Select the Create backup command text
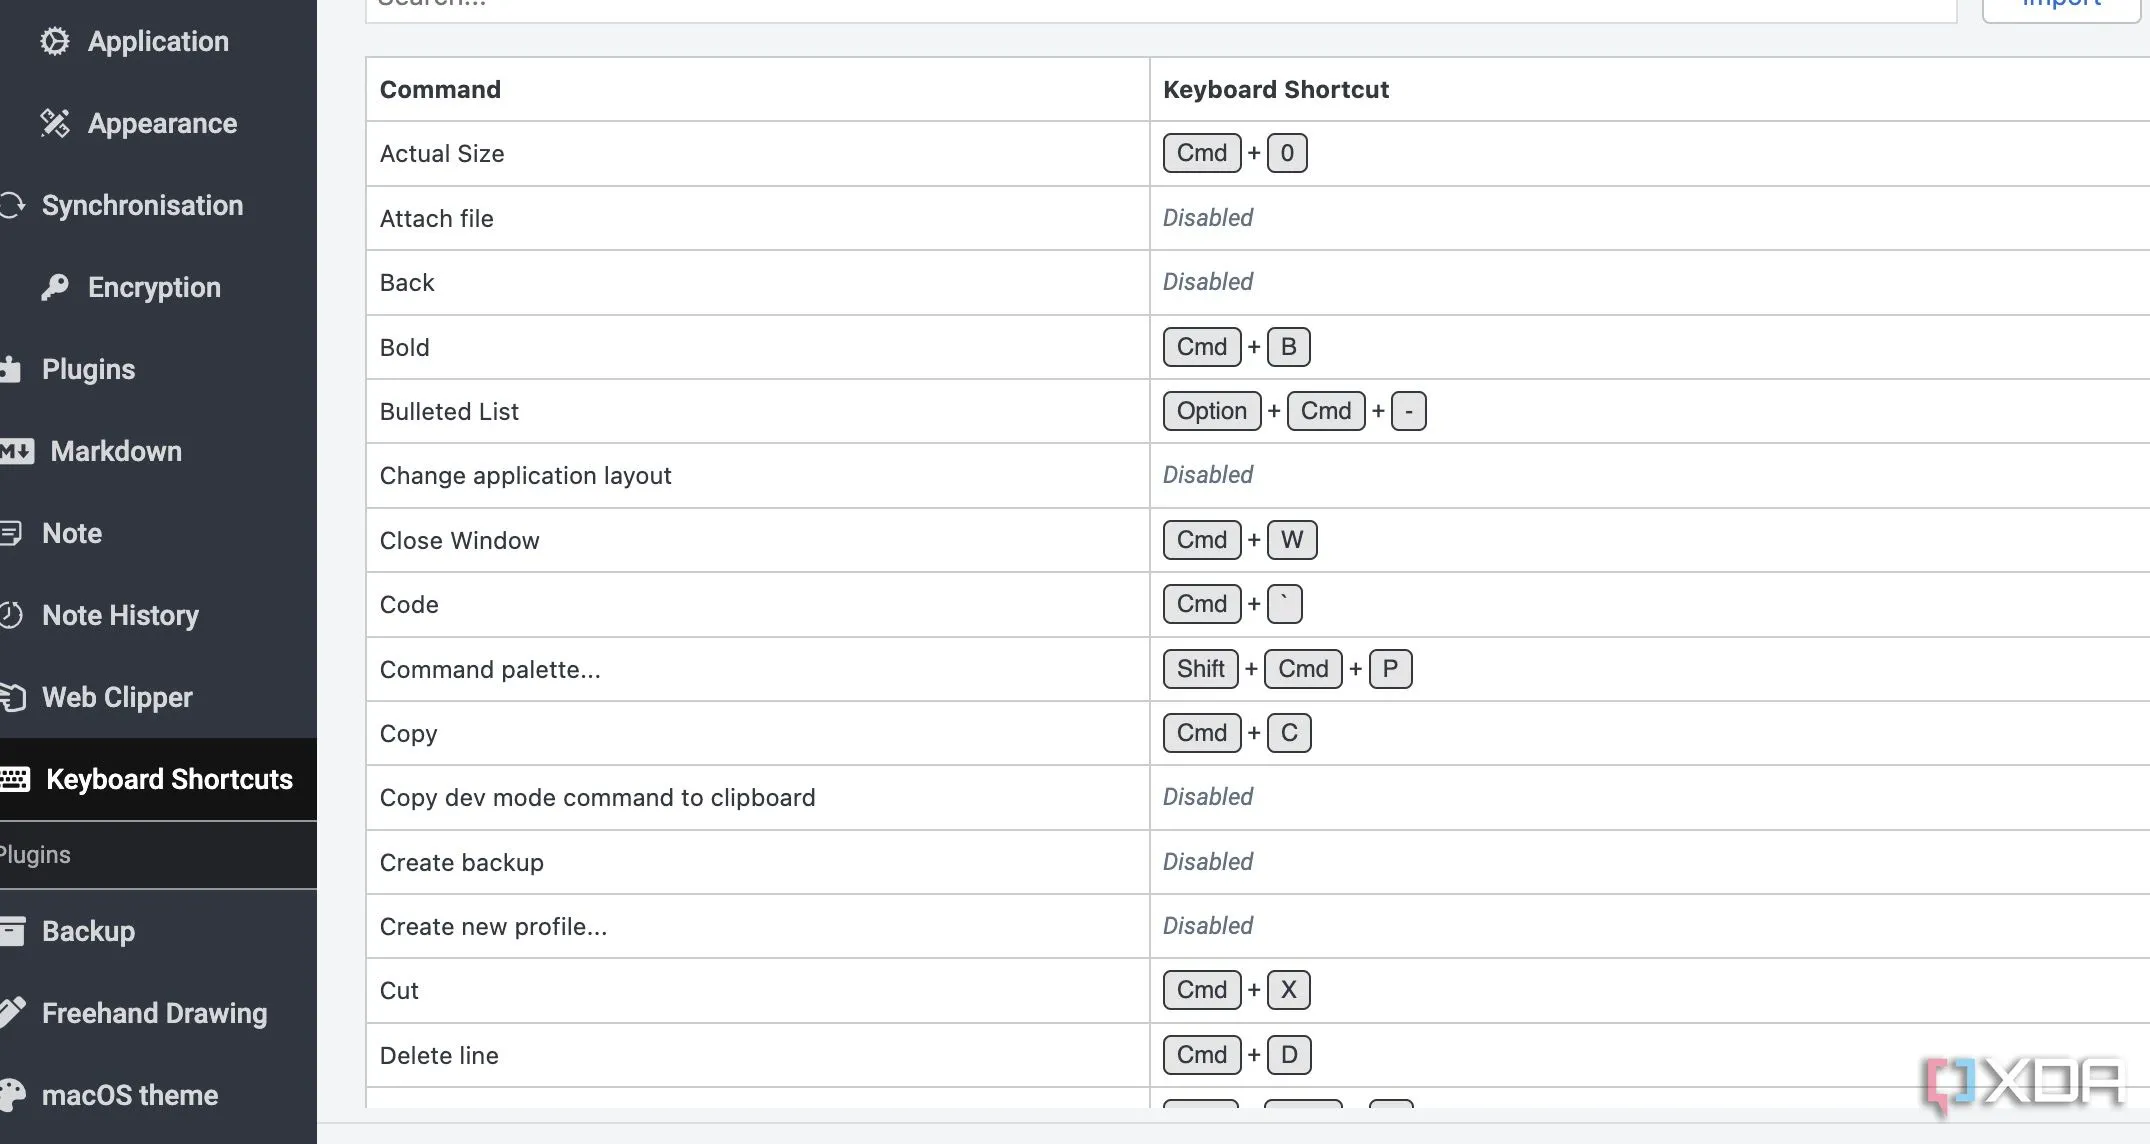The height and width of the screenshot is (1144, 2150). tap(462, 862)
